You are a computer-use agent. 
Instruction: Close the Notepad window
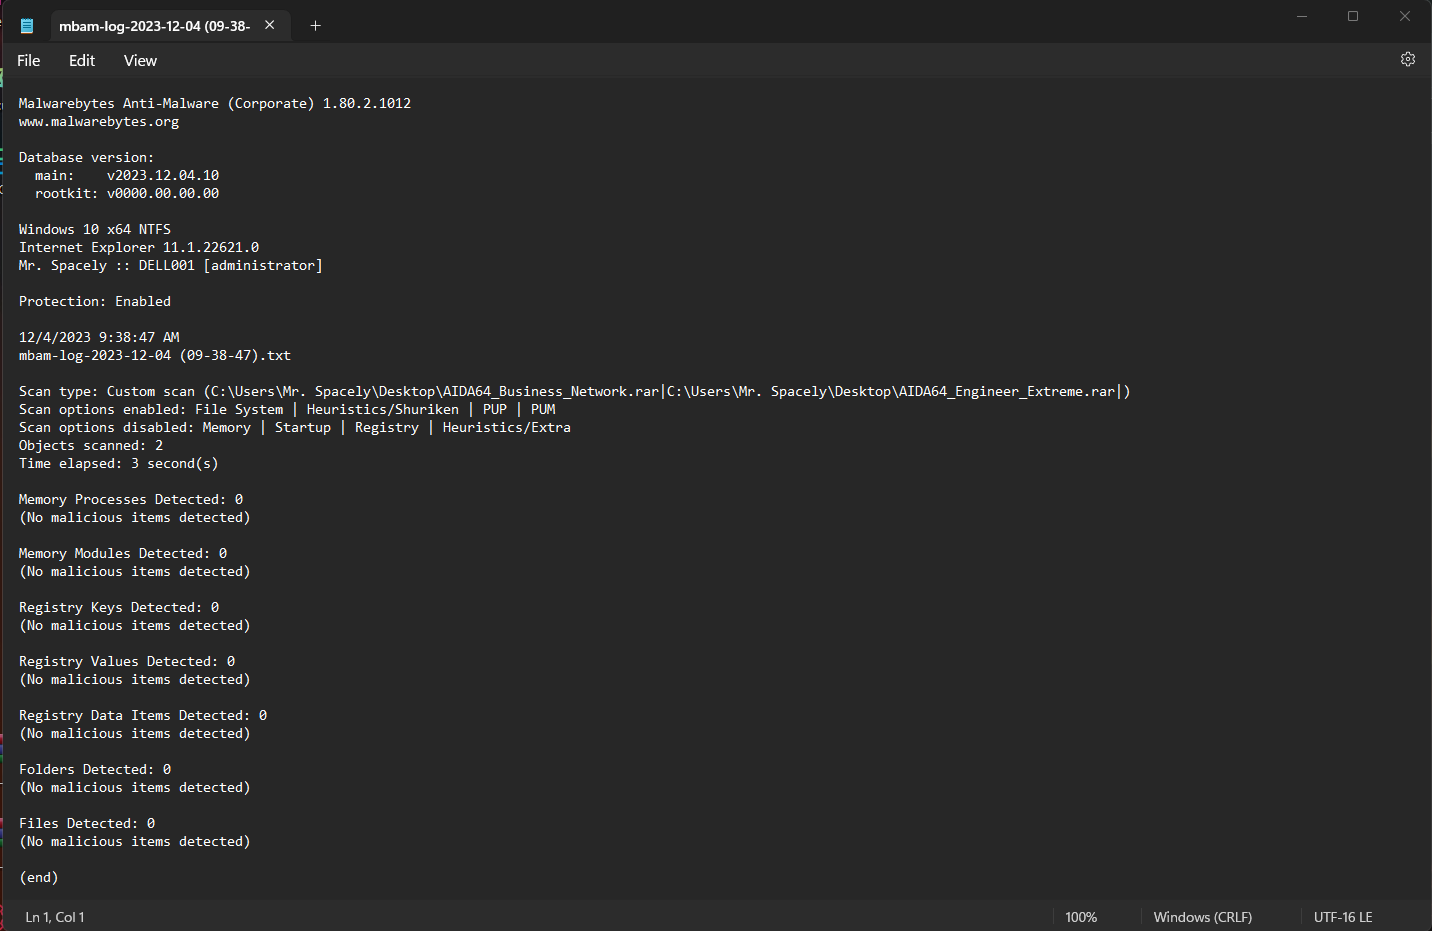click(1405, 16)
